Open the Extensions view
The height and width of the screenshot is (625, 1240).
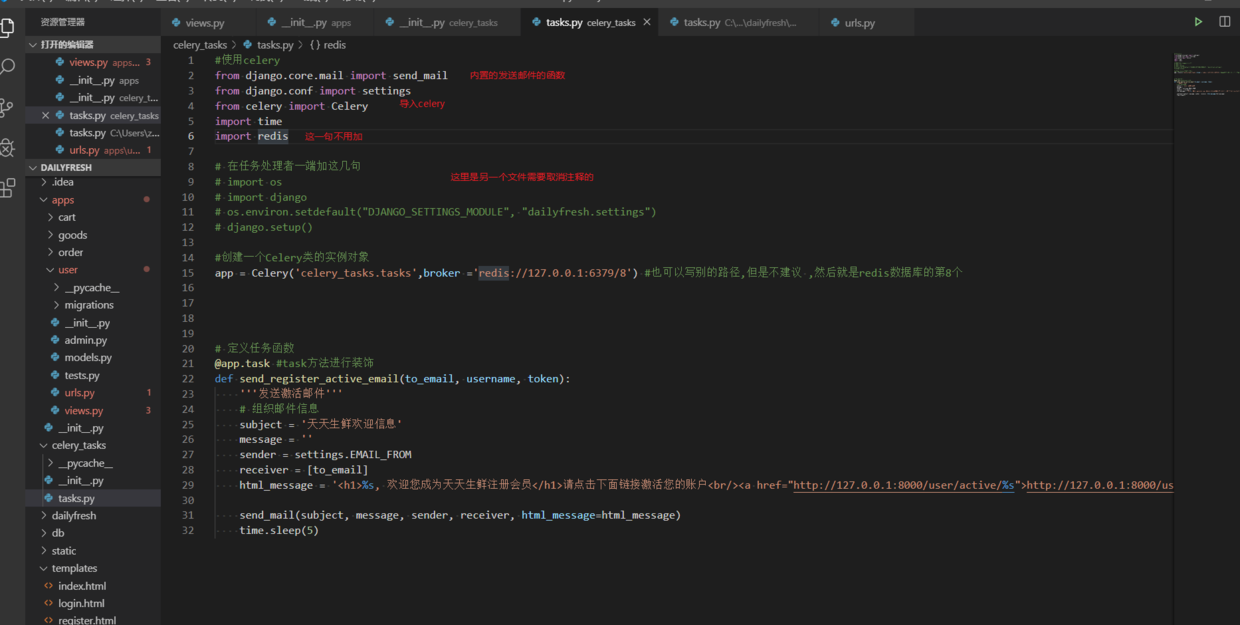tap(7, 187)
